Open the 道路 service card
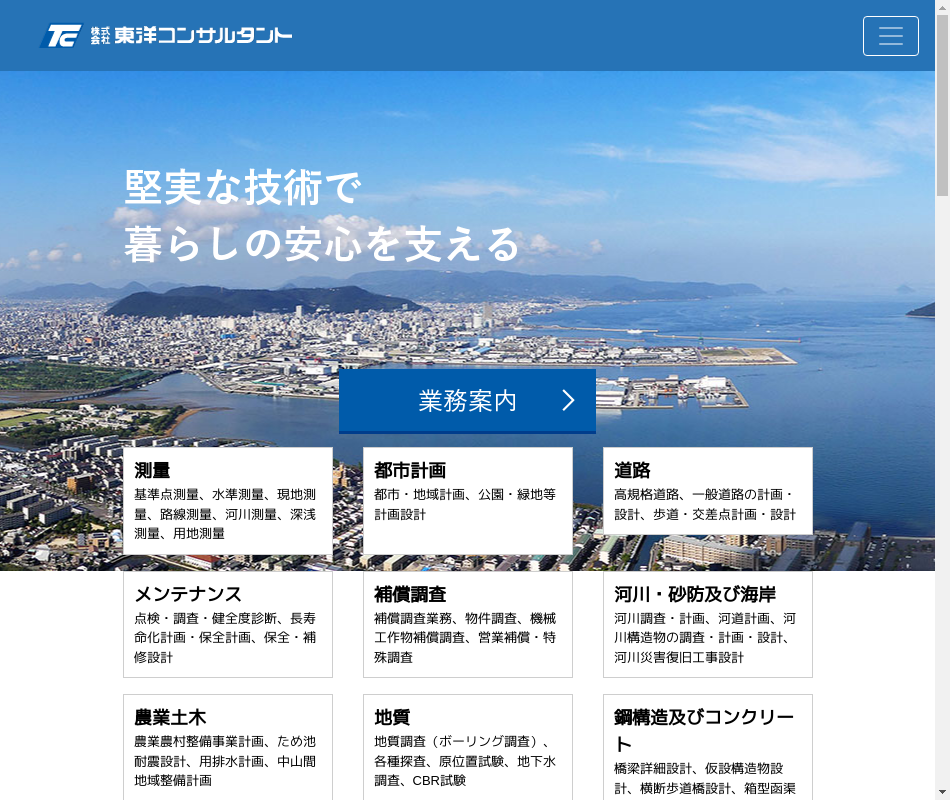 pyautogui.click(x=707, y=491)
